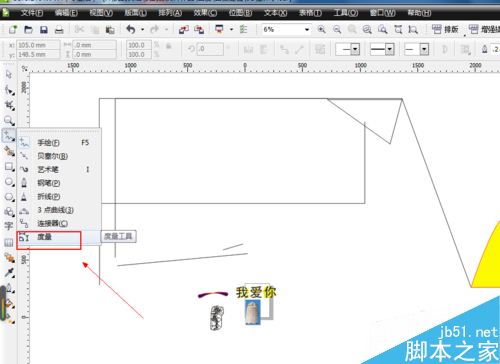Click the Freehand tool button in the toolbox

[9, 135]
